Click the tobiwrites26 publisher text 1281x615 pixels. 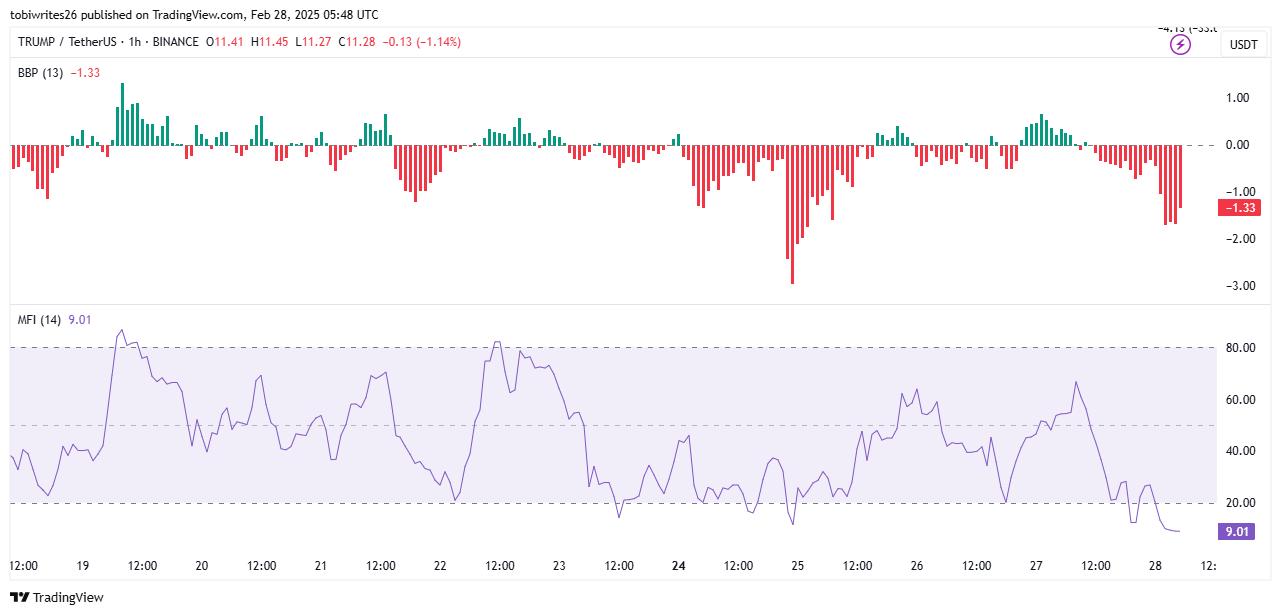coord(47,15)
